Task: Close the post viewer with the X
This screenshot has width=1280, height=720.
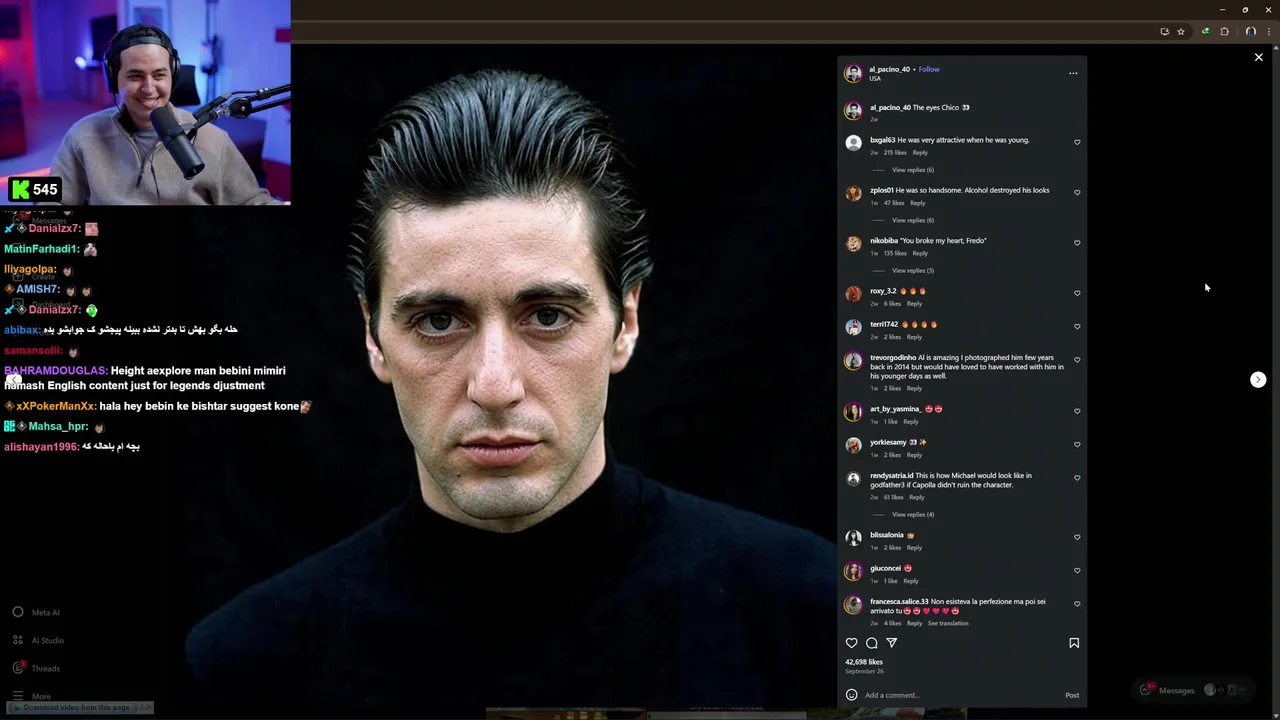Action: 1259,57
